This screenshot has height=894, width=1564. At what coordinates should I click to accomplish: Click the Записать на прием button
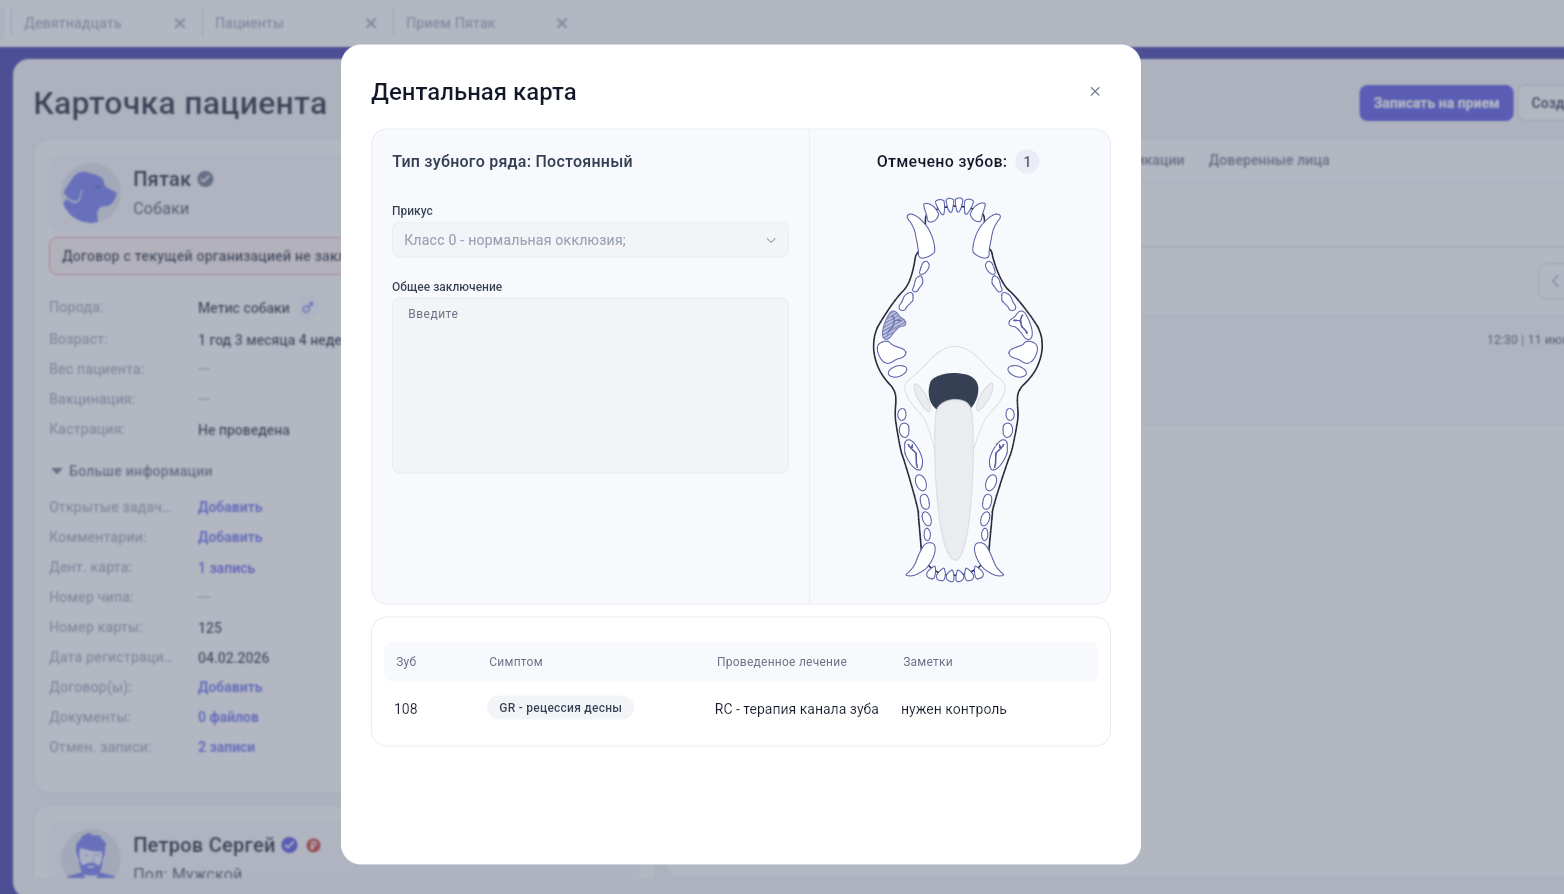pos(1436,103)
